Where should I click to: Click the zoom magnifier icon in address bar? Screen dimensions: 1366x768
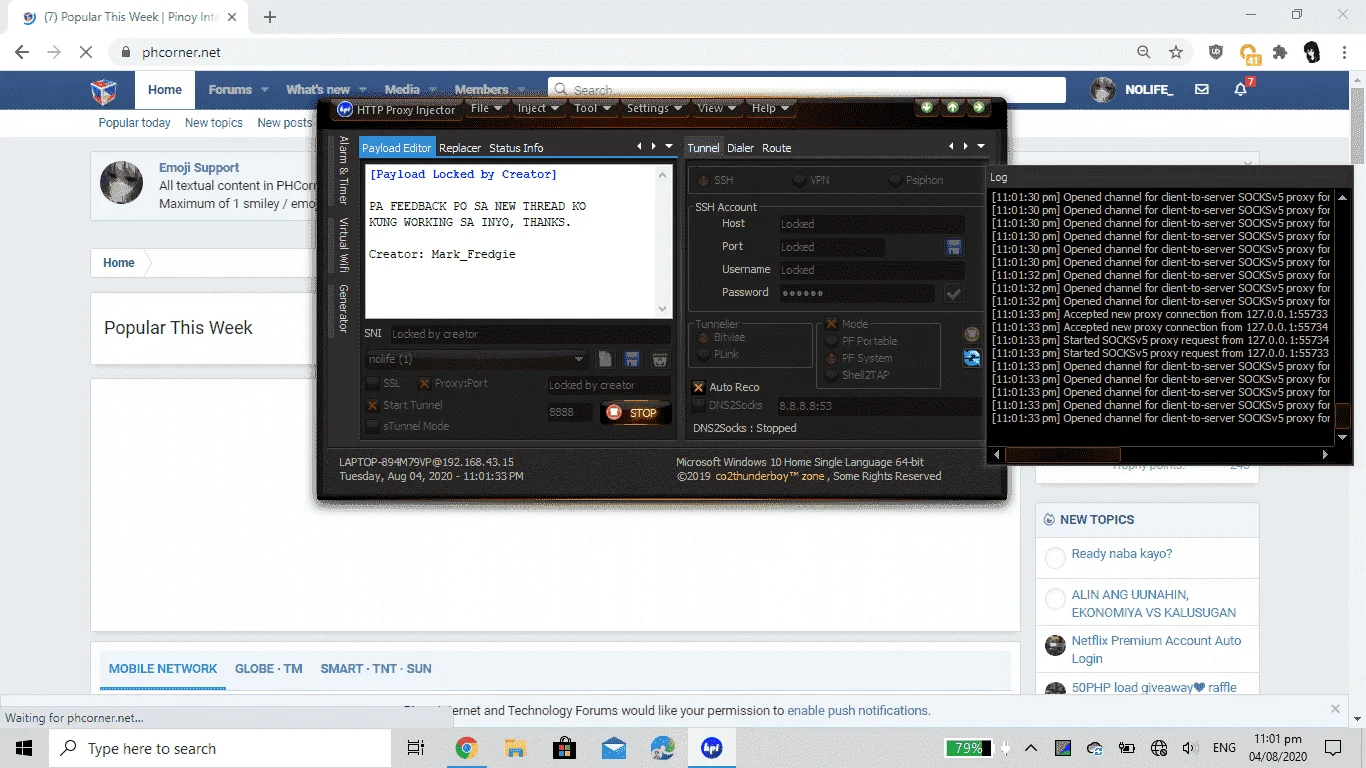[1144, 52]
